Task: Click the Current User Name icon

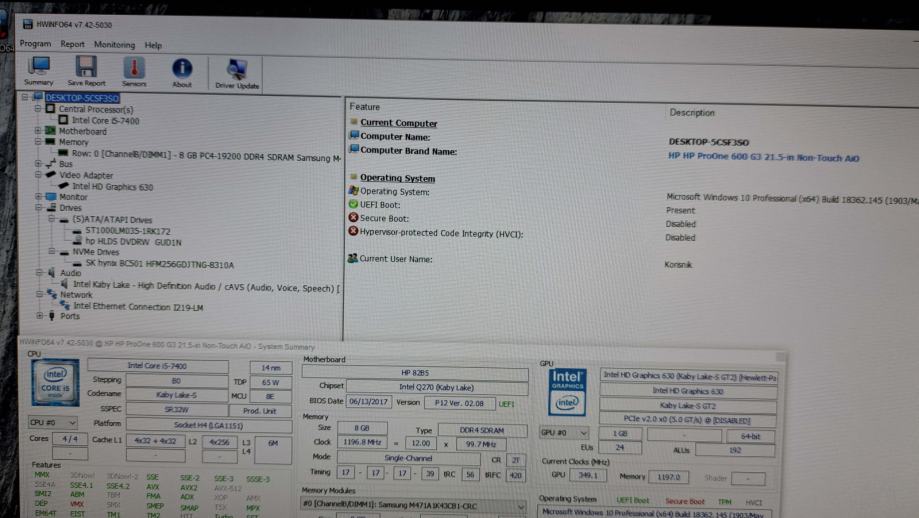Action: coord(352,258)
